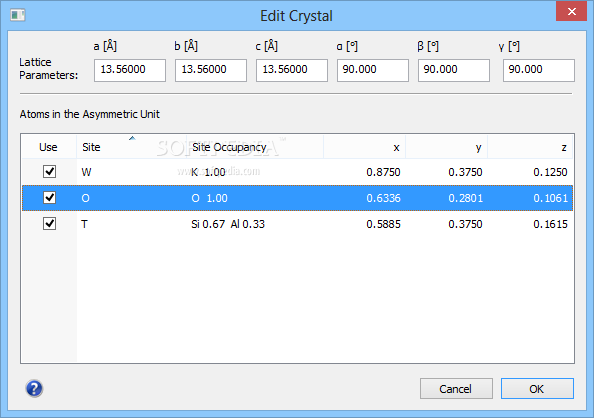Uncheck the Use box for site W
The image size is (594, 418).
pos(49,172)
